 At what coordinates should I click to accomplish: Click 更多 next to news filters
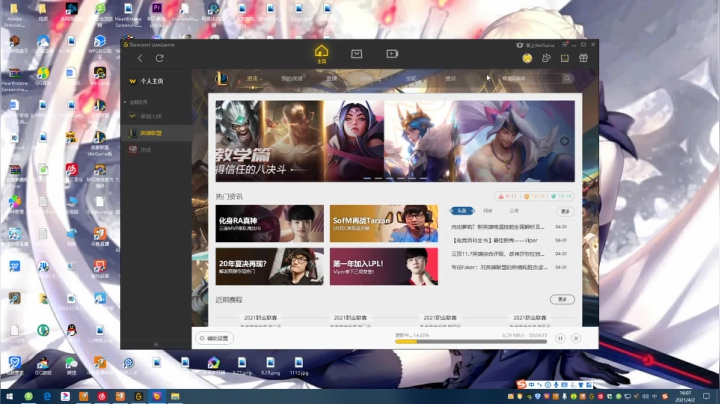coord(565,211)
